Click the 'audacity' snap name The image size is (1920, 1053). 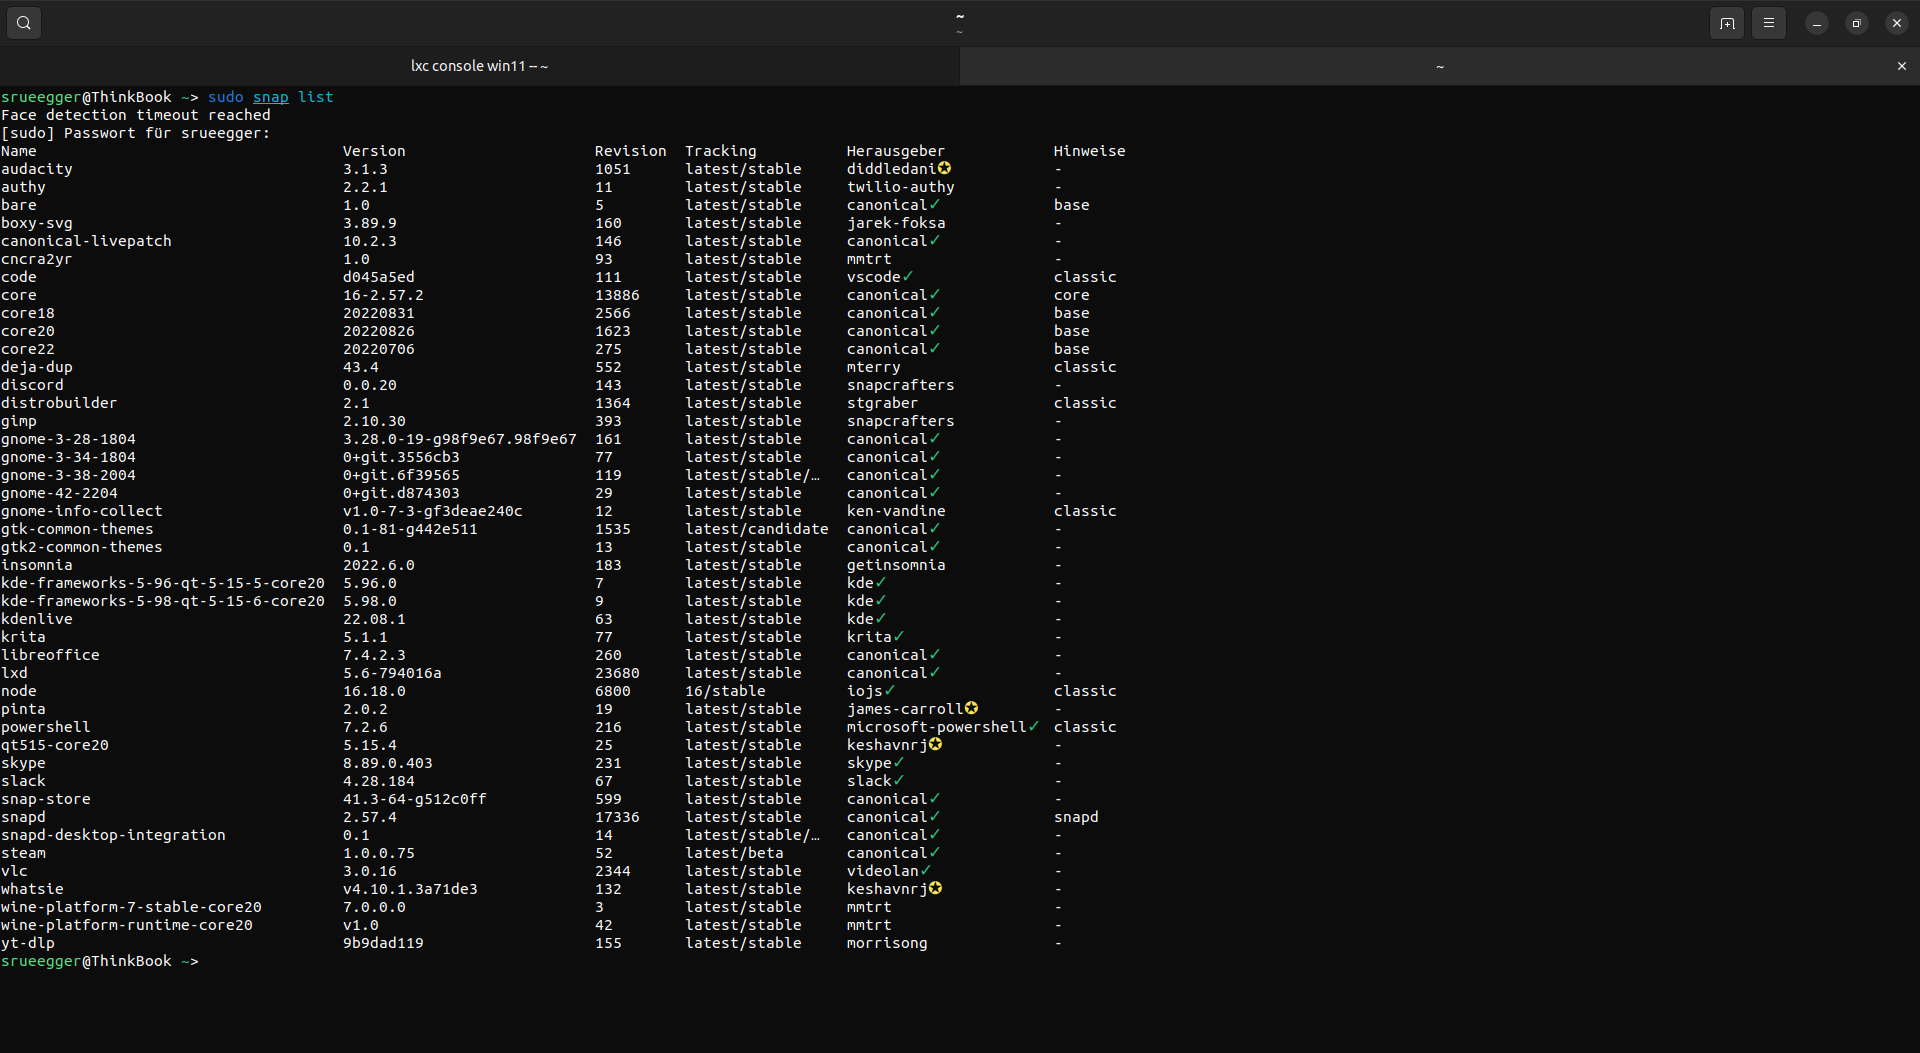click(x=37, y=169)
